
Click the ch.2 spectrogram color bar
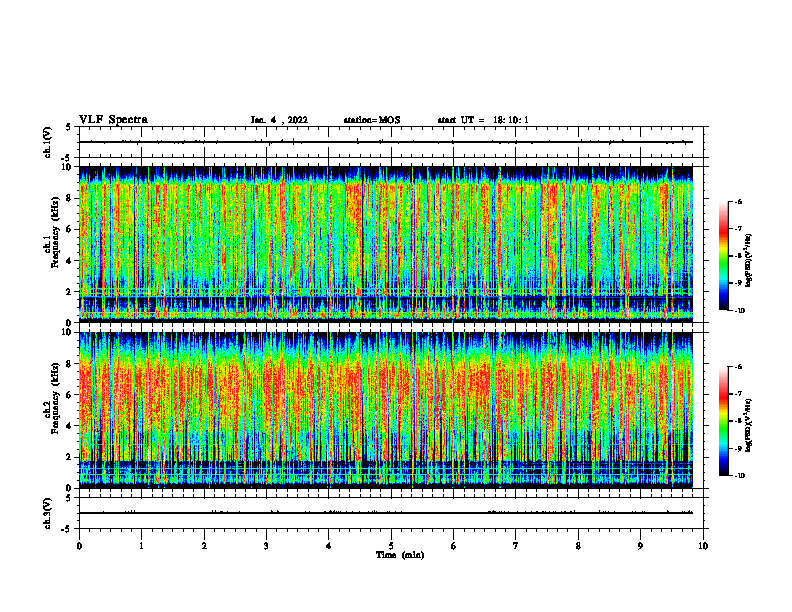[723, 421]
